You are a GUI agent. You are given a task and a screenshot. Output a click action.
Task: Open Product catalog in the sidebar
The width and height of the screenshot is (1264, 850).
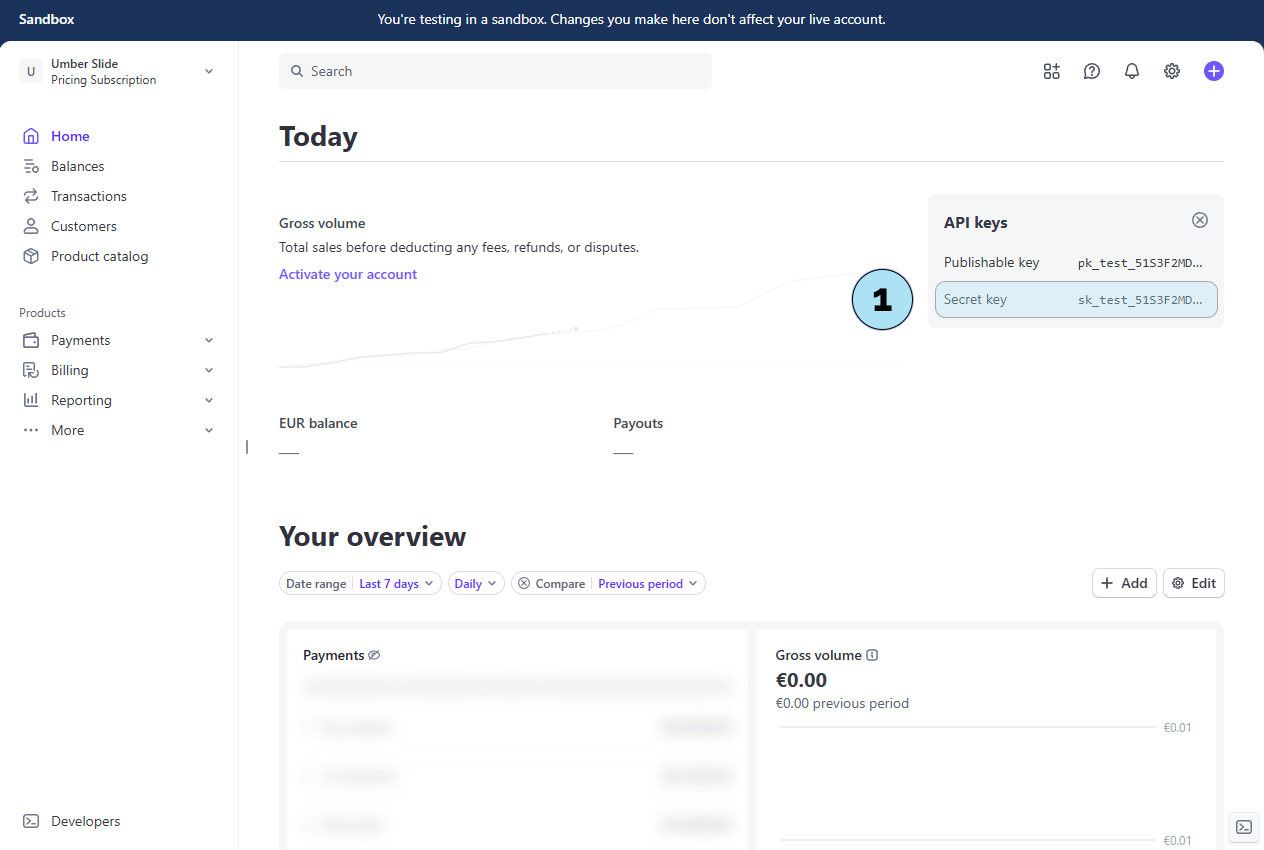(x=99, y=256)
